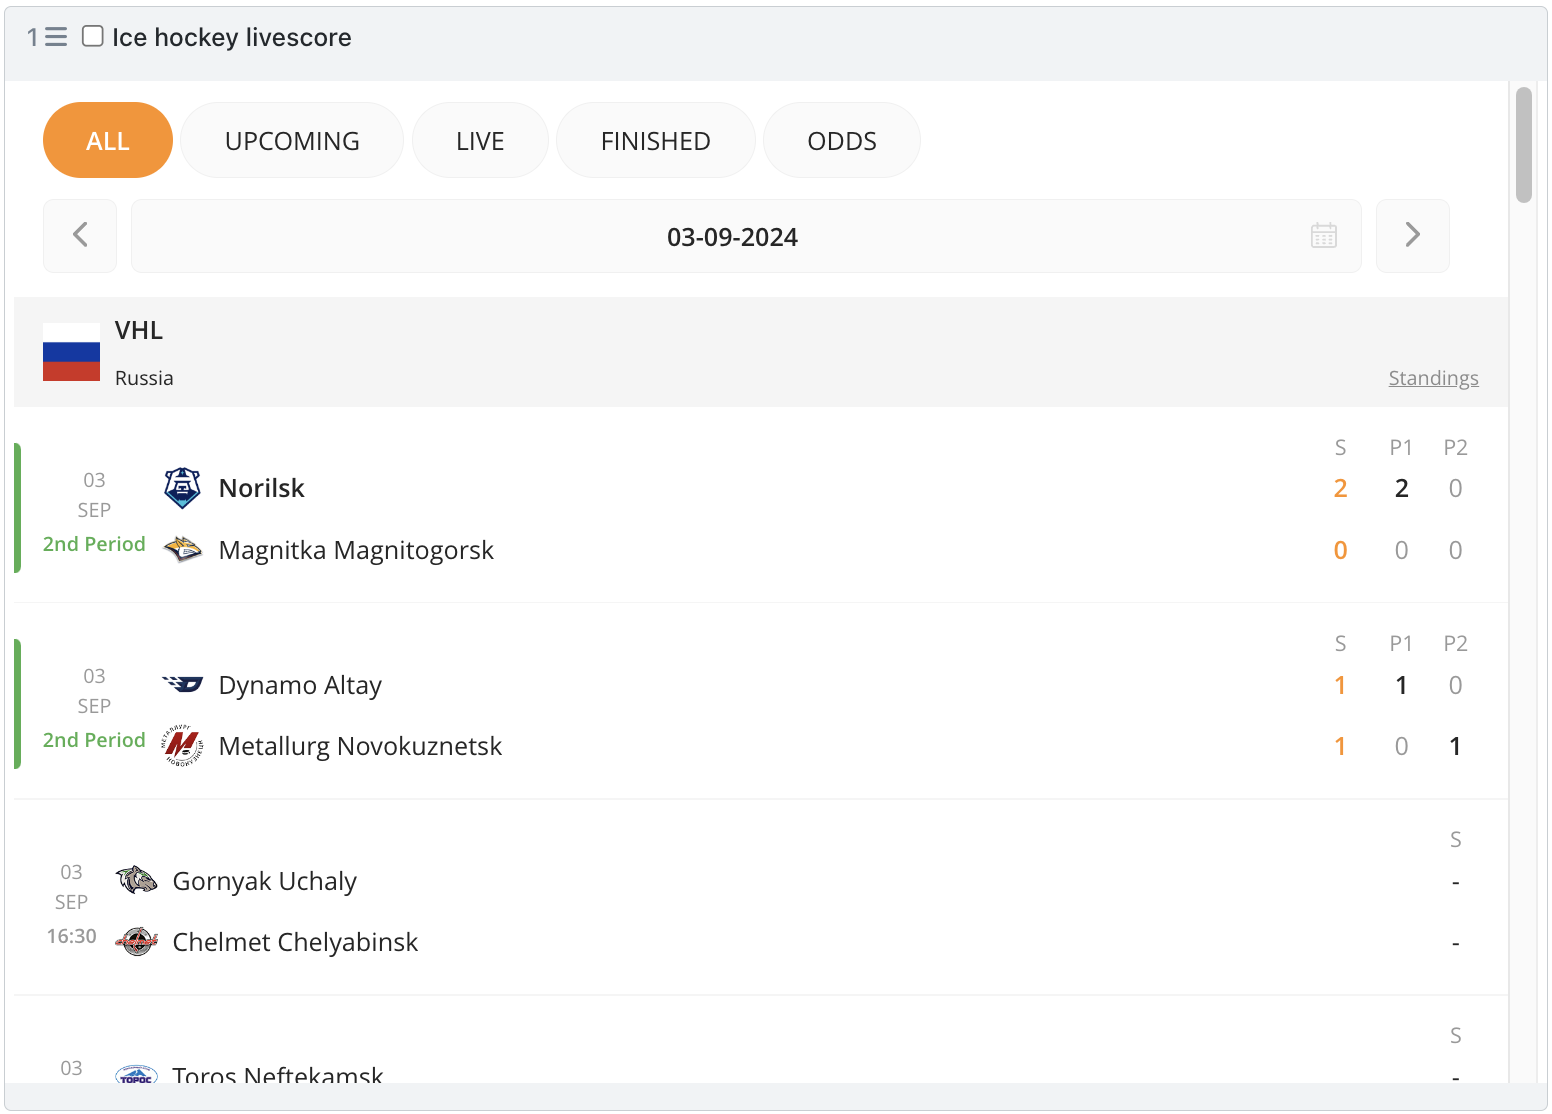Open the FINISHED matches tab
Image resolution: width=1552 pixels, height=1114 pixels.
656,140
